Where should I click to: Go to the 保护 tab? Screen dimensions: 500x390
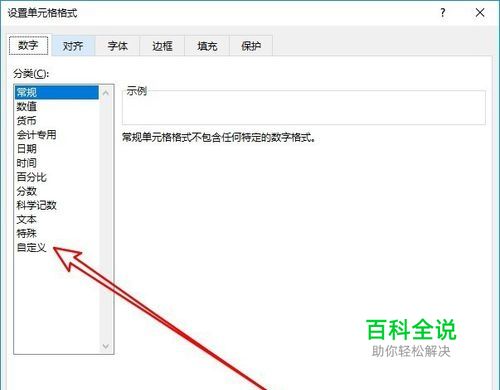point(251,46)
